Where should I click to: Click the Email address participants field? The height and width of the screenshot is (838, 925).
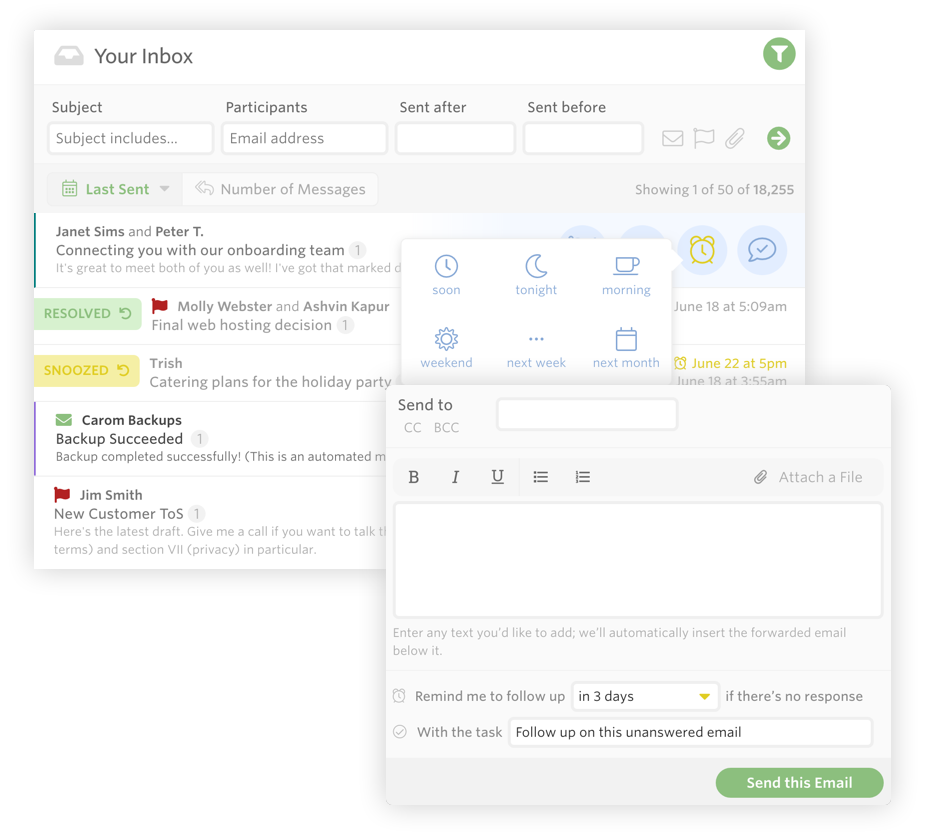pos(304,139)
